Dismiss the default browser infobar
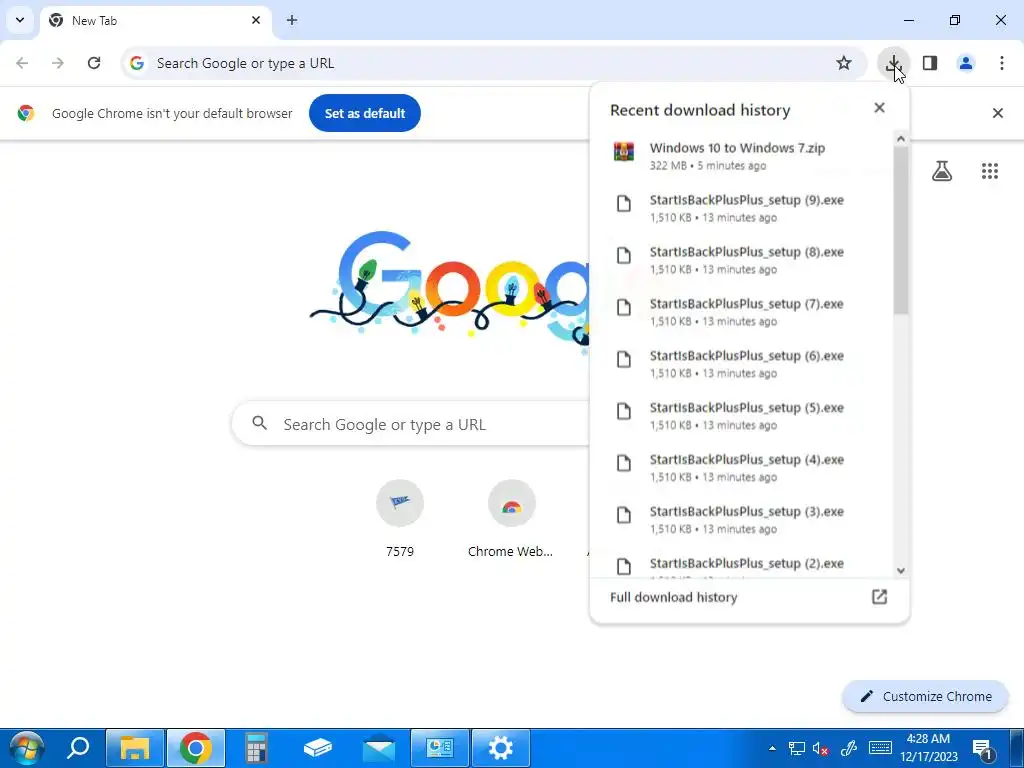1024x768 pixels. point(997,113)
